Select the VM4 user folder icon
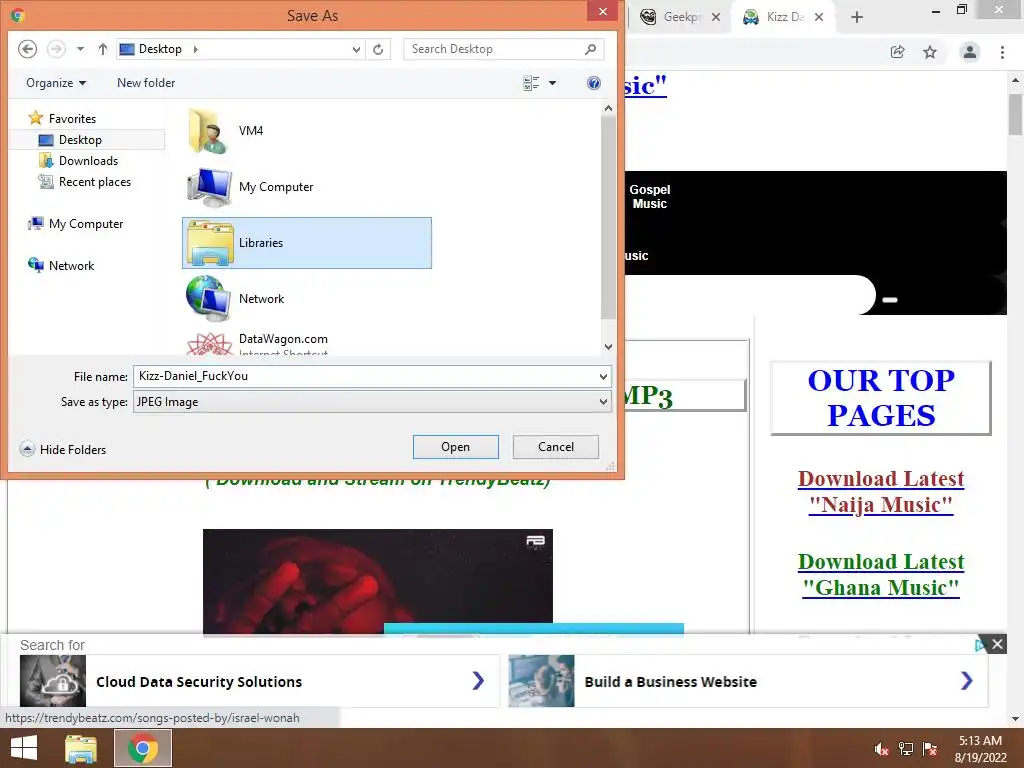This screenshot has width=1024, height=768. (x=209, y=131)
